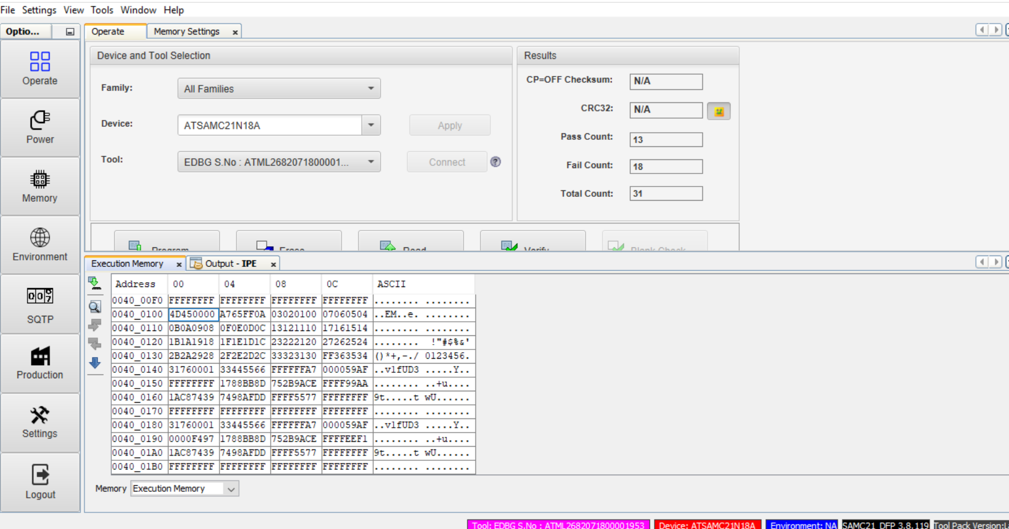Expand the Family dropdown
The width and height of the screenshot is (1009, 529).
click(370, 89)
